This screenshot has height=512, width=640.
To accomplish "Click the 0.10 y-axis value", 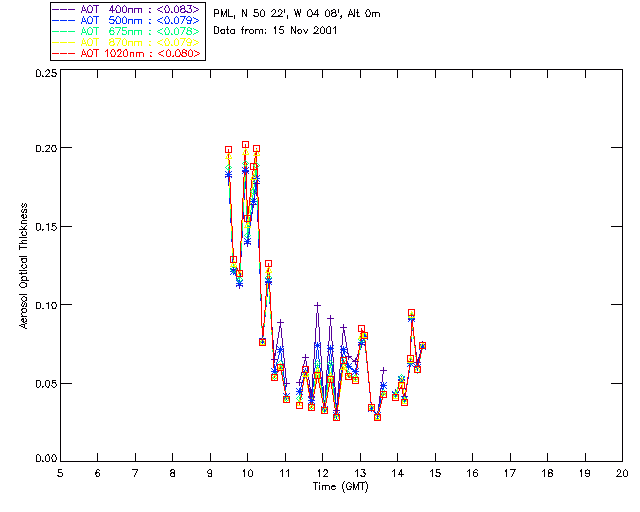I will (x=47, y=305).
